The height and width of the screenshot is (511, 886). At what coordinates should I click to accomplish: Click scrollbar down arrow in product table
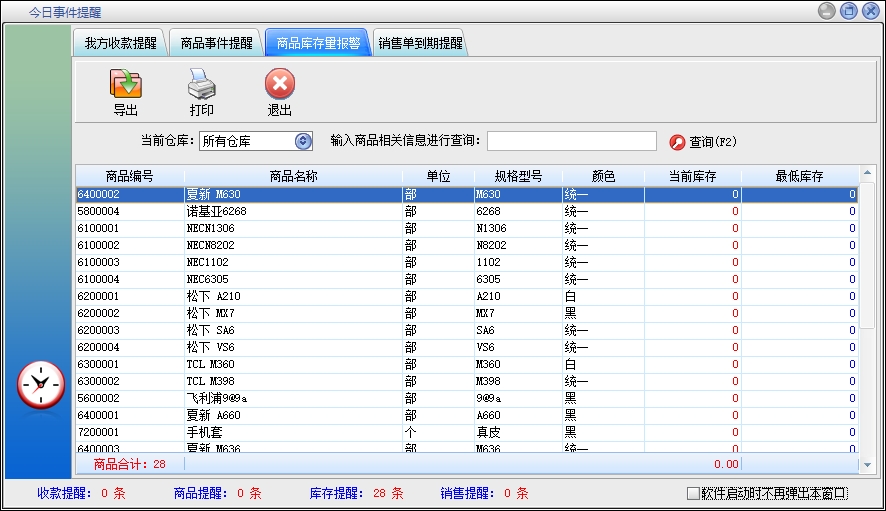pos(866,464)
